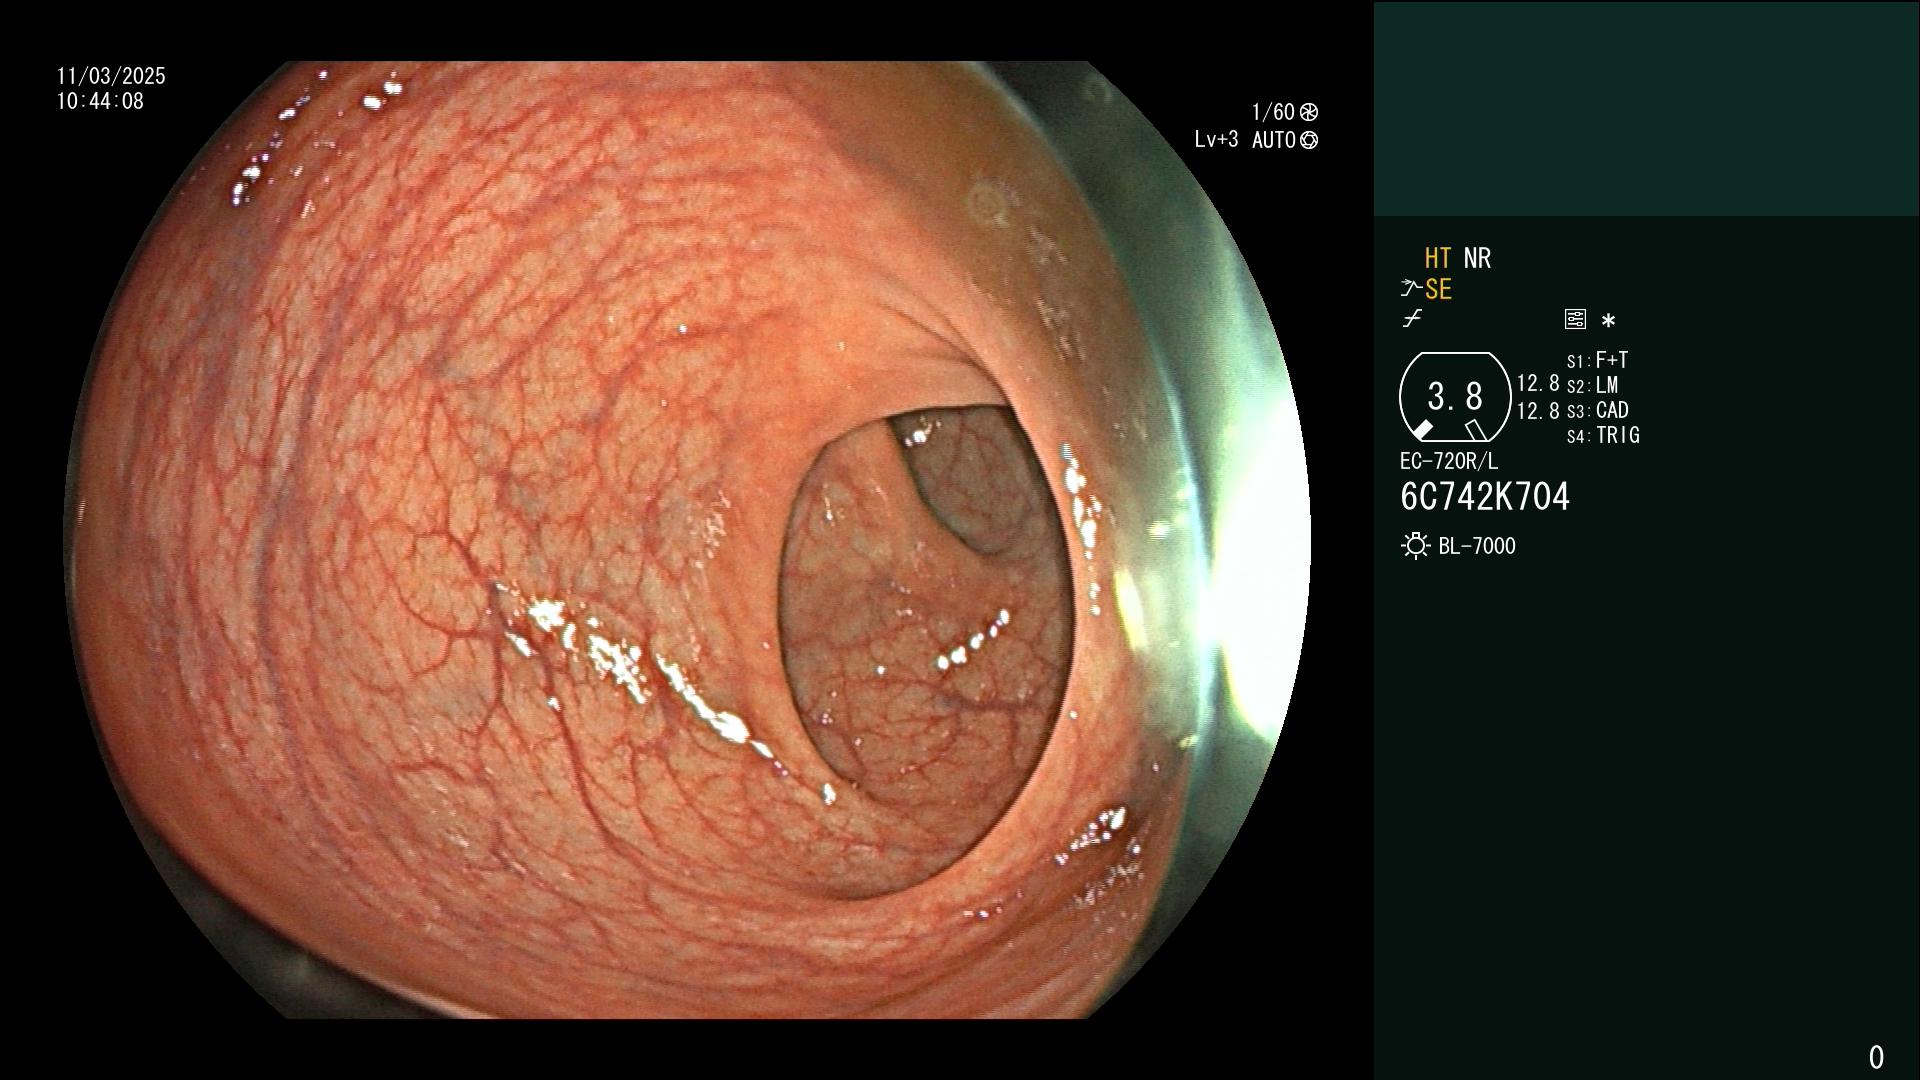
Task: Click the yellow SE label
Action: click(x=1438, y=290)
